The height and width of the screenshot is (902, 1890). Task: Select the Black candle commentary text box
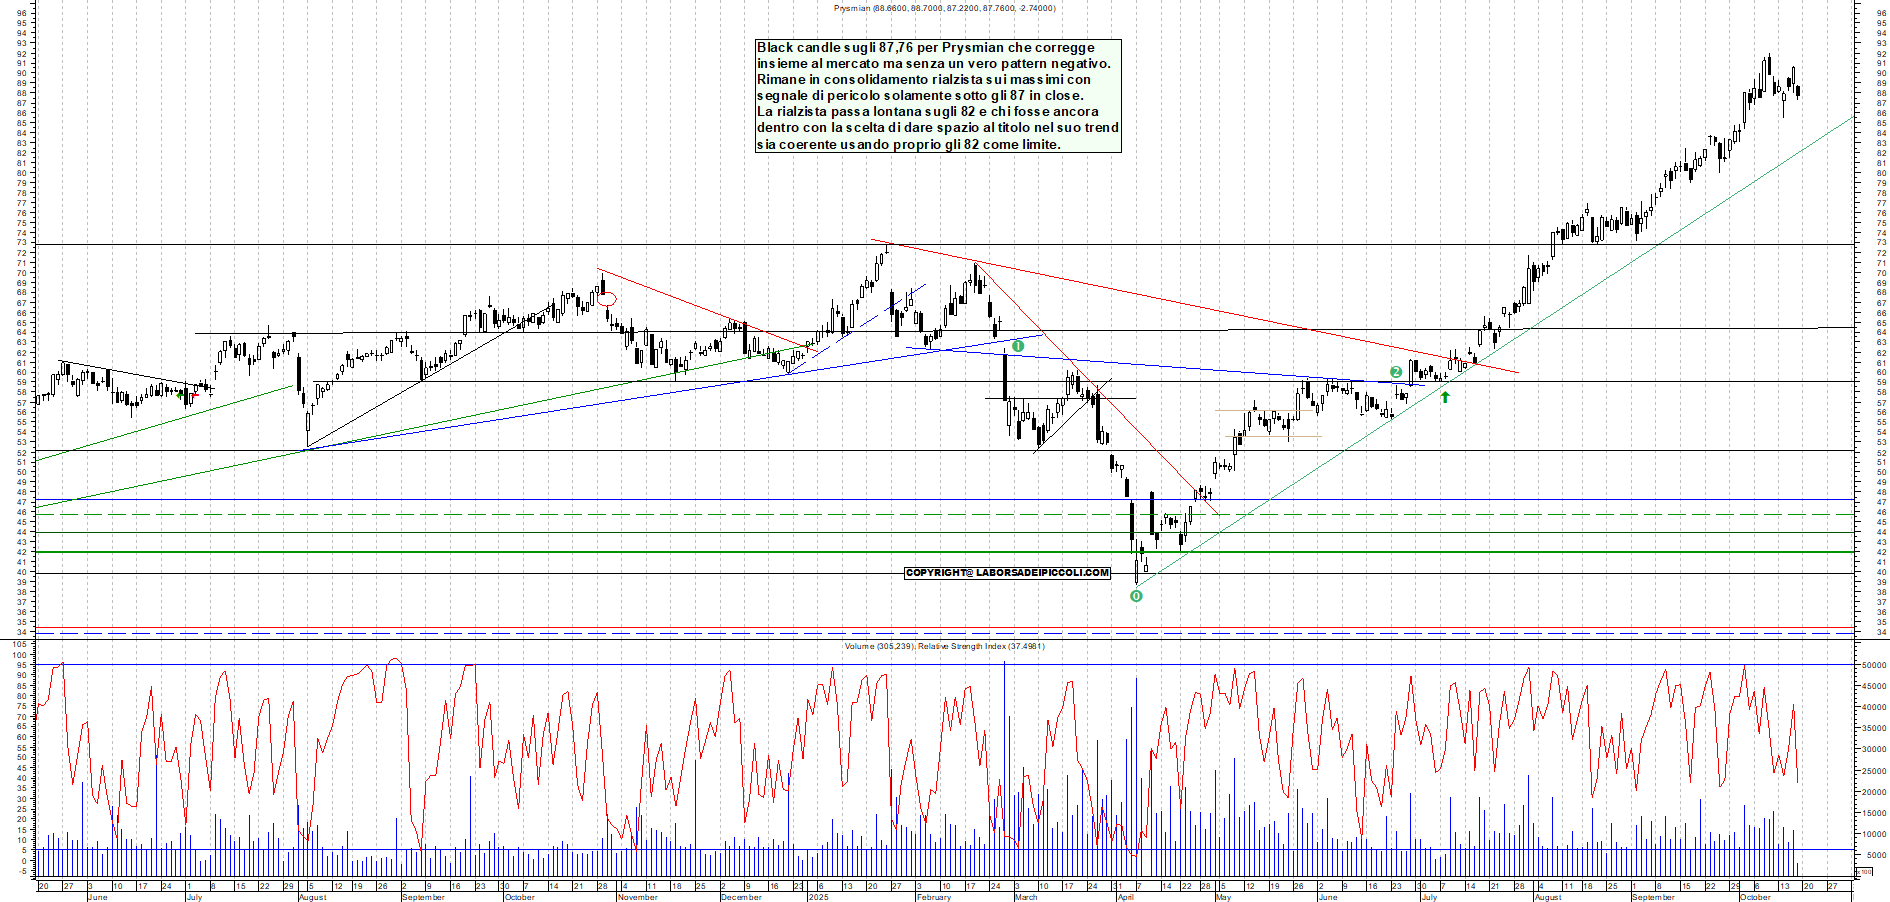point(937,96)
